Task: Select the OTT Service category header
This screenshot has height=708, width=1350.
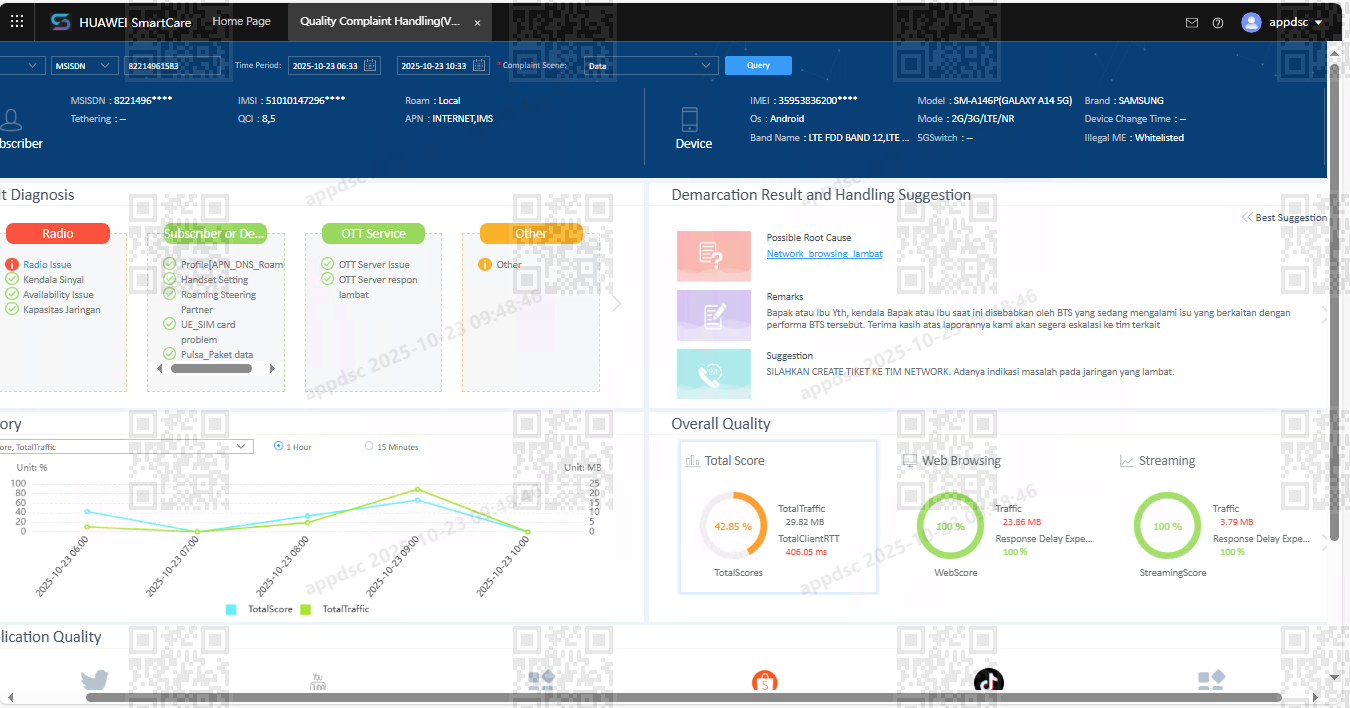Action: tap(373, 233)
